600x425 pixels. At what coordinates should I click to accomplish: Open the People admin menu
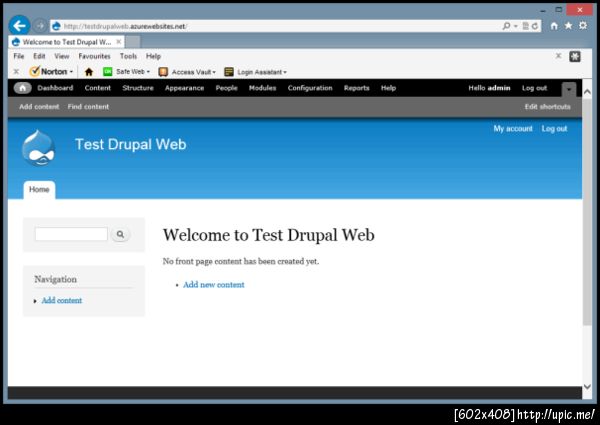pos(227,88)
